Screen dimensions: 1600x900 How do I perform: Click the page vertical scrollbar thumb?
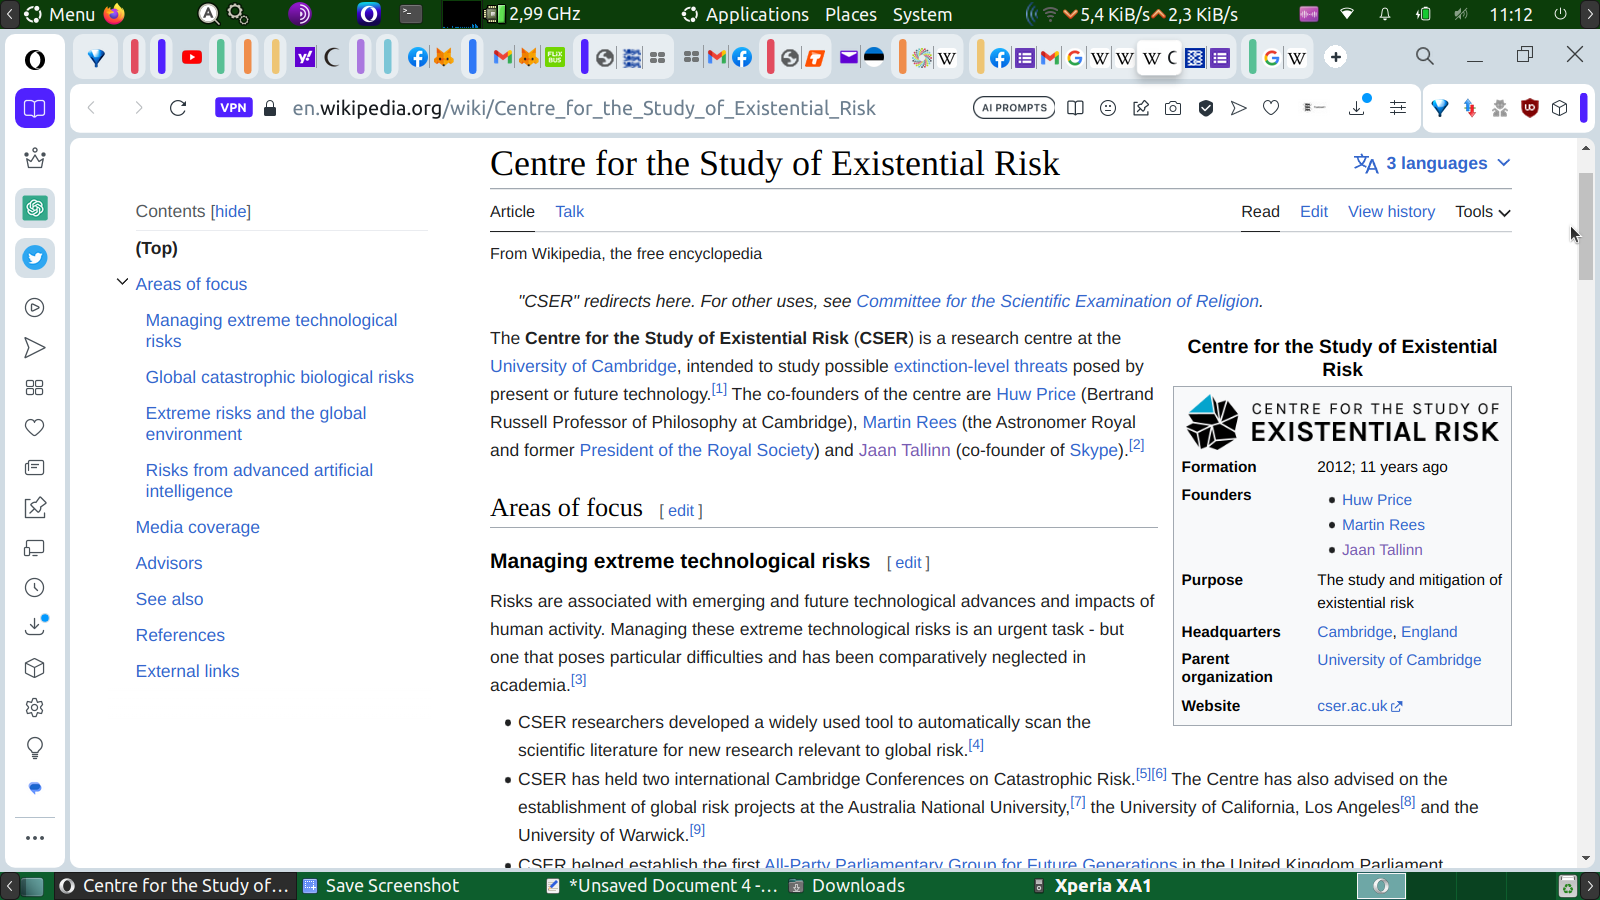tap(1586, 226)
